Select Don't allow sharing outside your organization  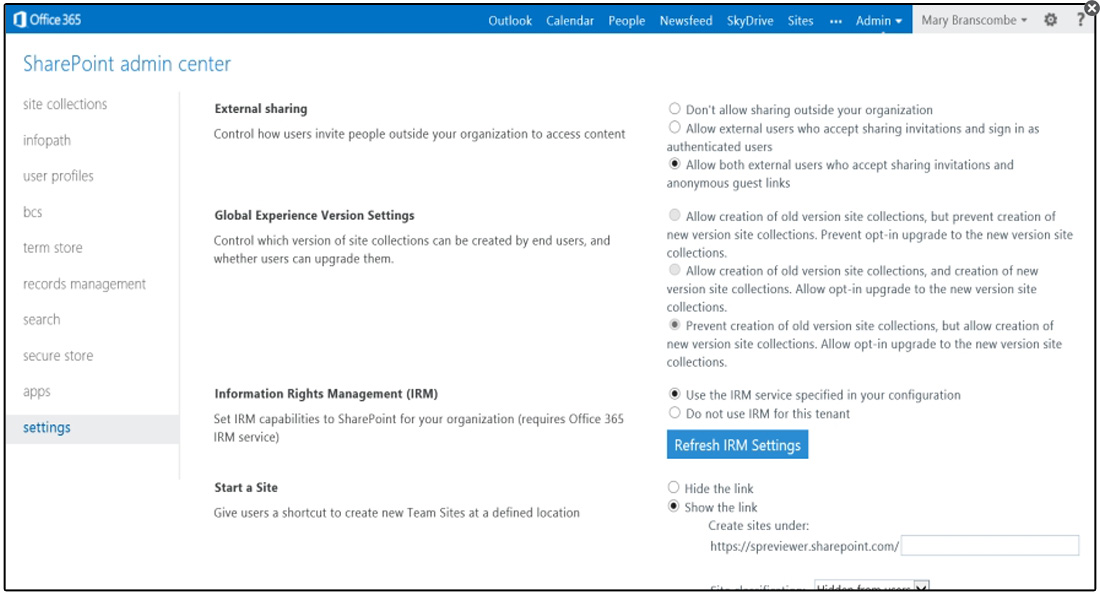coord(674,109)
